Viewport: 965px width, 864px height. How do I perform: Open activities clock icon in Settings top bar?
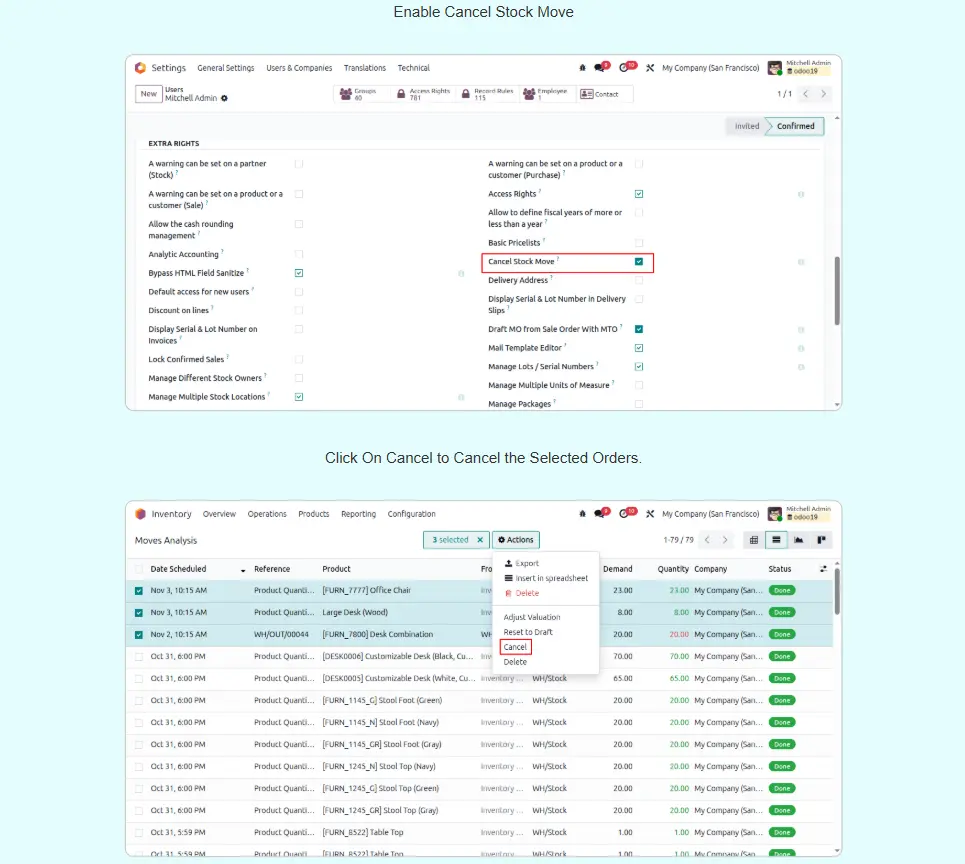626,68
